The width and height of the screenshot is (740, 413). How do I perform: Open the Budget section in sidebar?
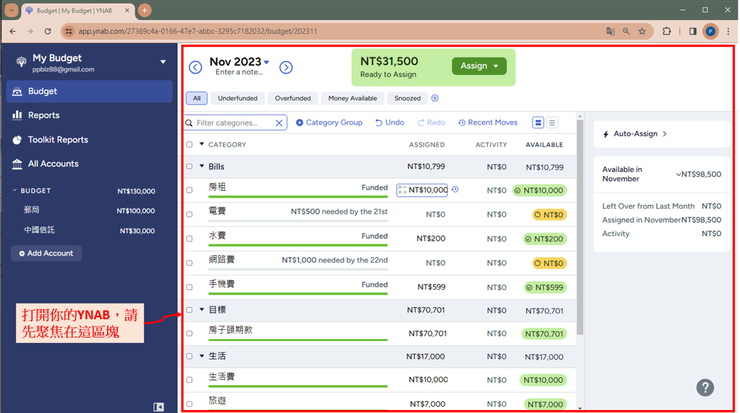coord(89,91)
